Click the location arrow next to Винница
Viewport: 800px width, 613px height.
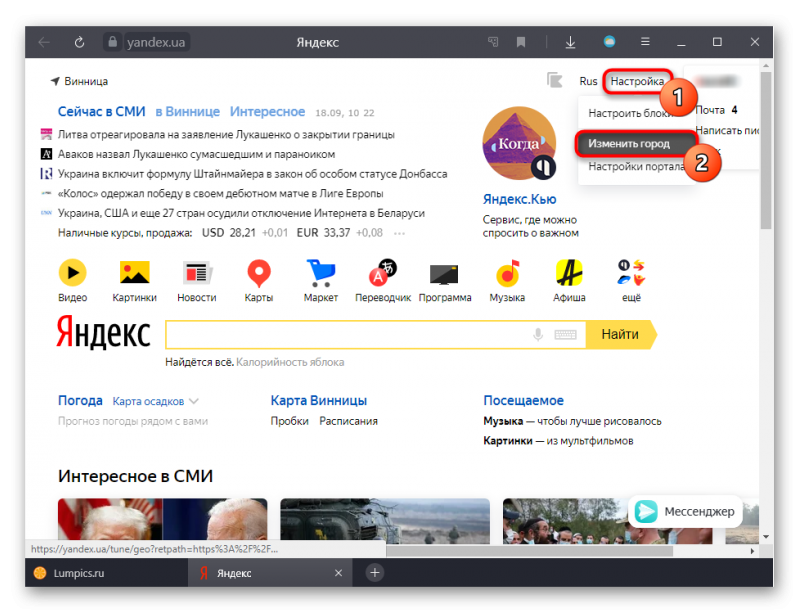coord(55,81)
